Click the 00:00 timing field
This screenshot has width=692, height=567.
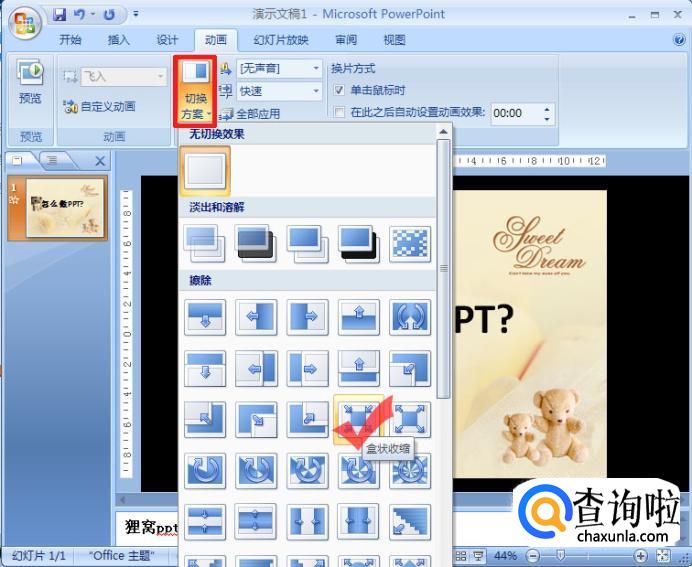[515, 113]
